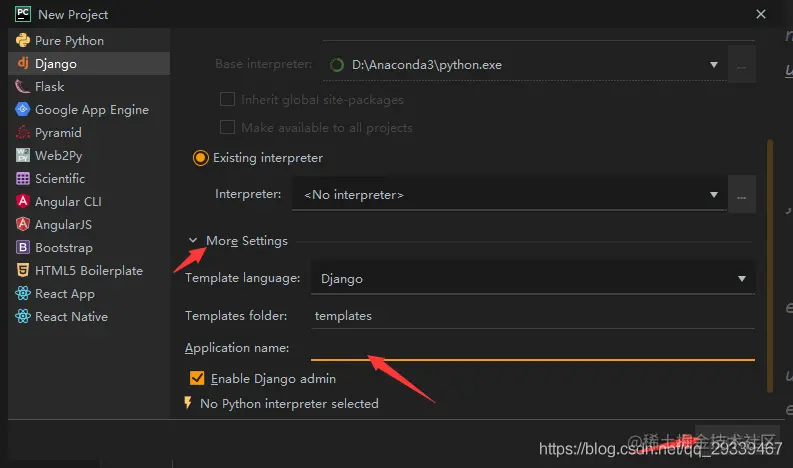The image size is (793, 468).
Task: Close the New Project dialog
Action: 761,14
